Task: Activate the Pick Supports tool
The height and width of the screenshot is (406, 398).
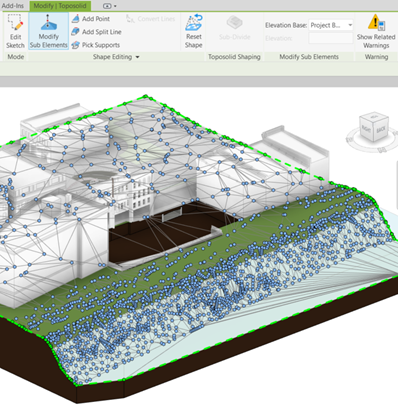Action: pos(95,45)
